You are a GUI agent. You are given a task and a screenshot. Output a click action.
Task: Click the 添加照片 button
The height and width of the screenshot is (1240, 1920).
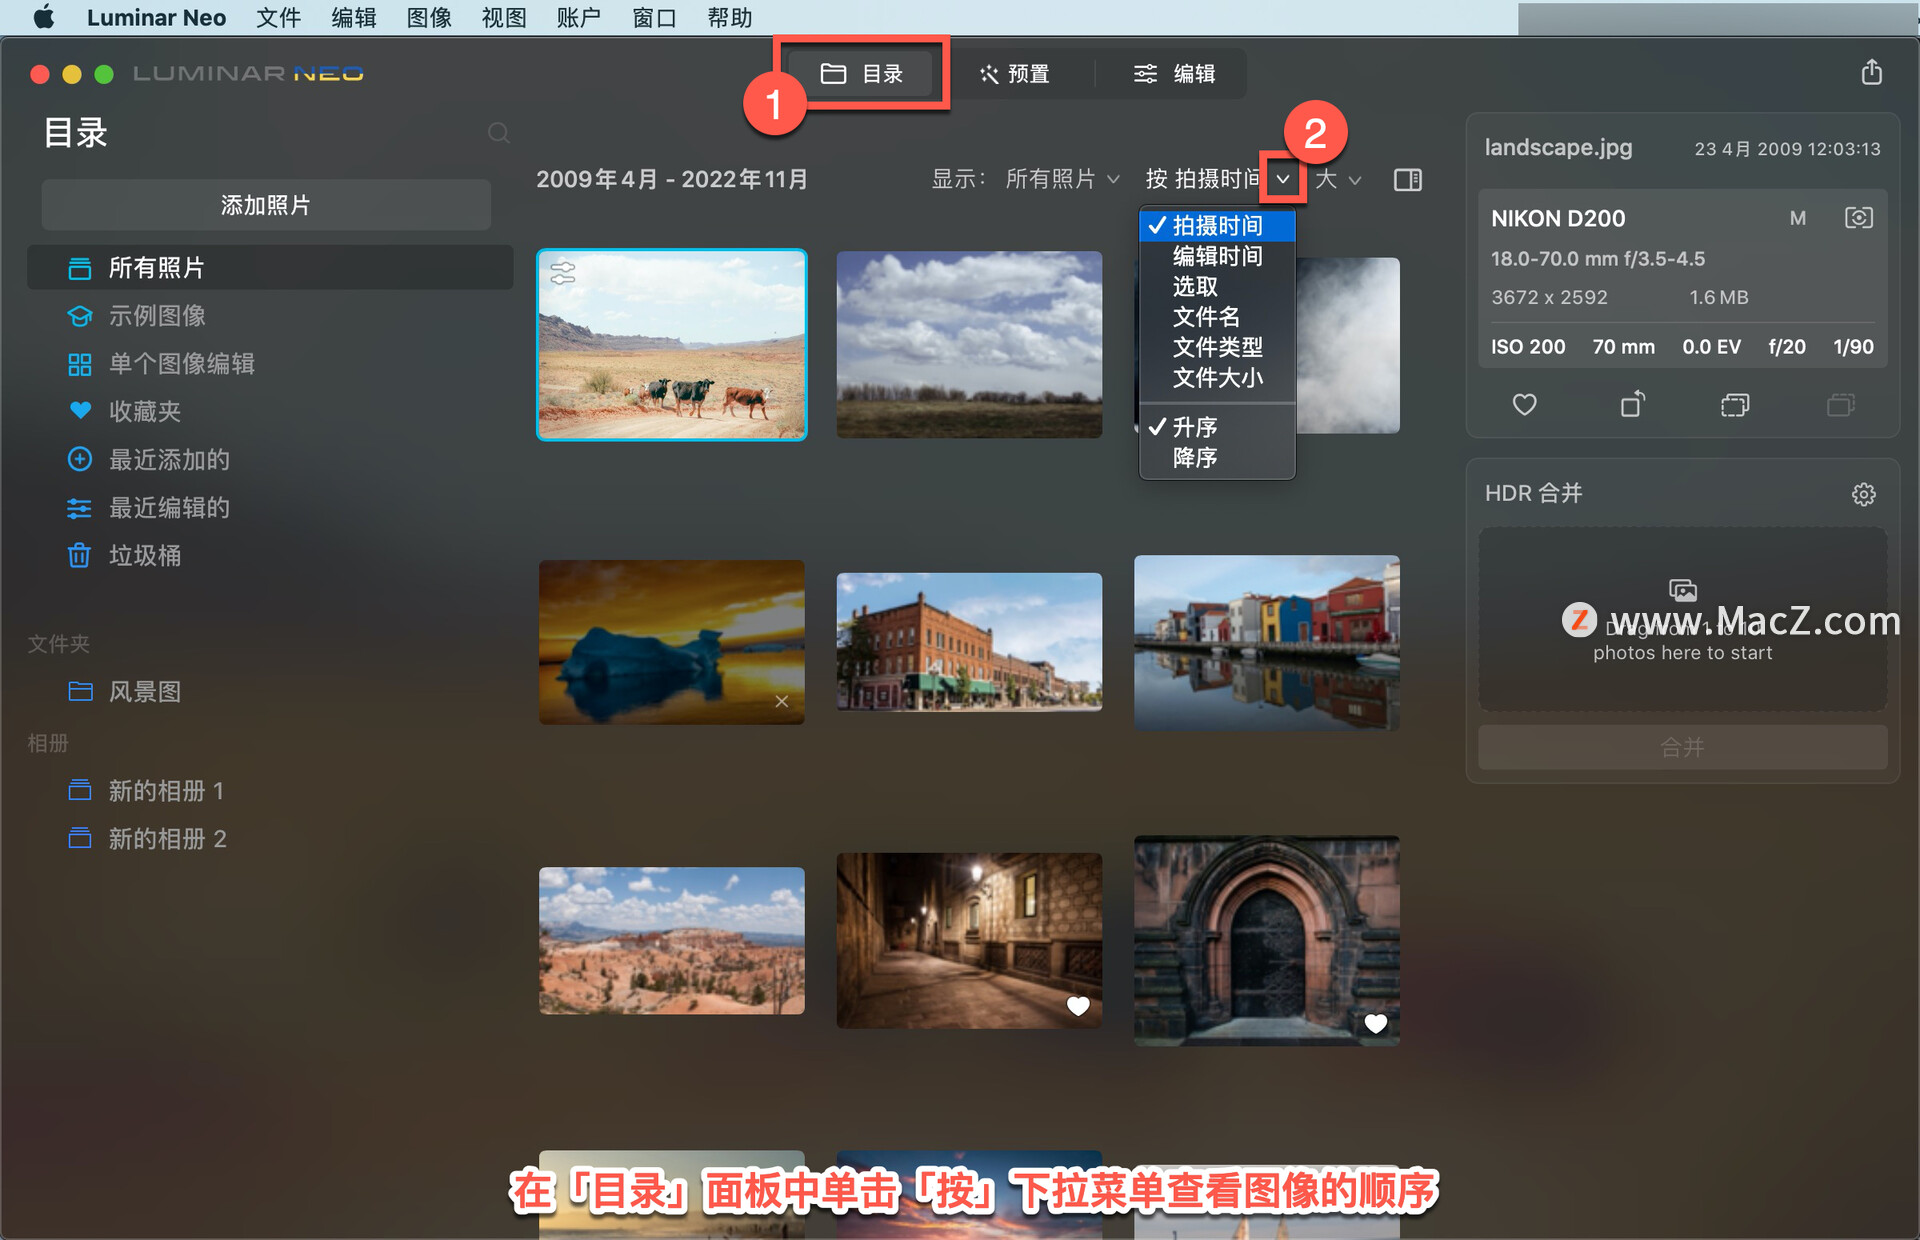(266, 205)
